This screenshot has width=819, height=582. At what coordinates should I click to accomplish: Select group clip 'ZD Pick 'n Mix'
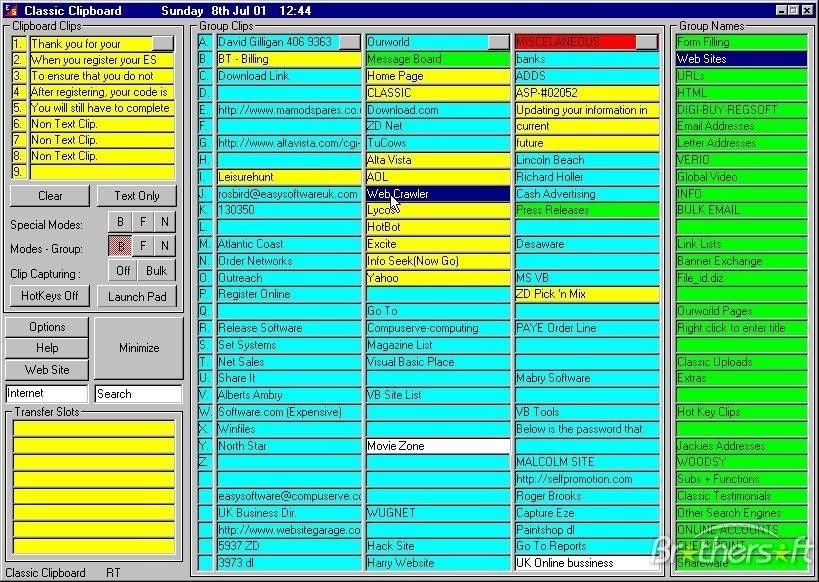pos(587,294)
